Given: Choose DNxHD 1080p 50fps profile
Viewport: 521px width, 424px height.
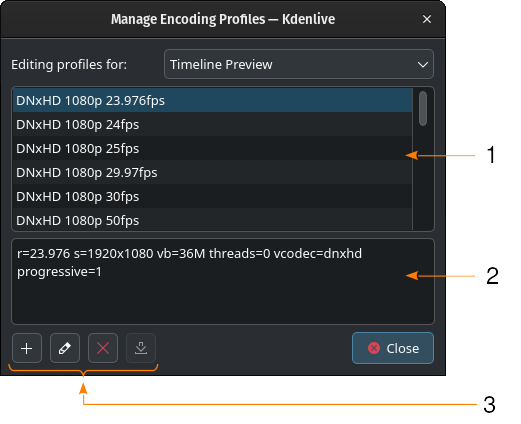Looking at the screenshot, I should [x=212, y=220].
